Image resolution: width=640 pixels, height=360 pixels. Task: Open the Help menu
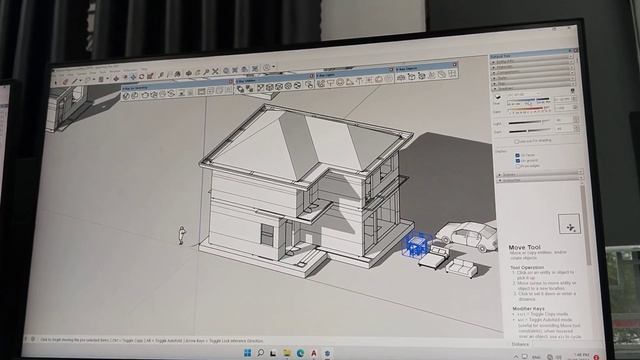144,69
